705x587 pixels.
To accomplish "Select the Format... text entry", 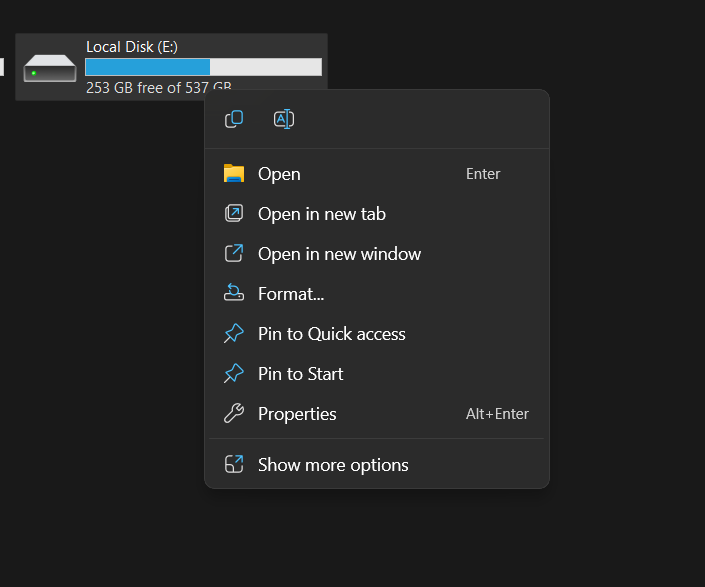I will pyautogui.click(x=291, y=294).
